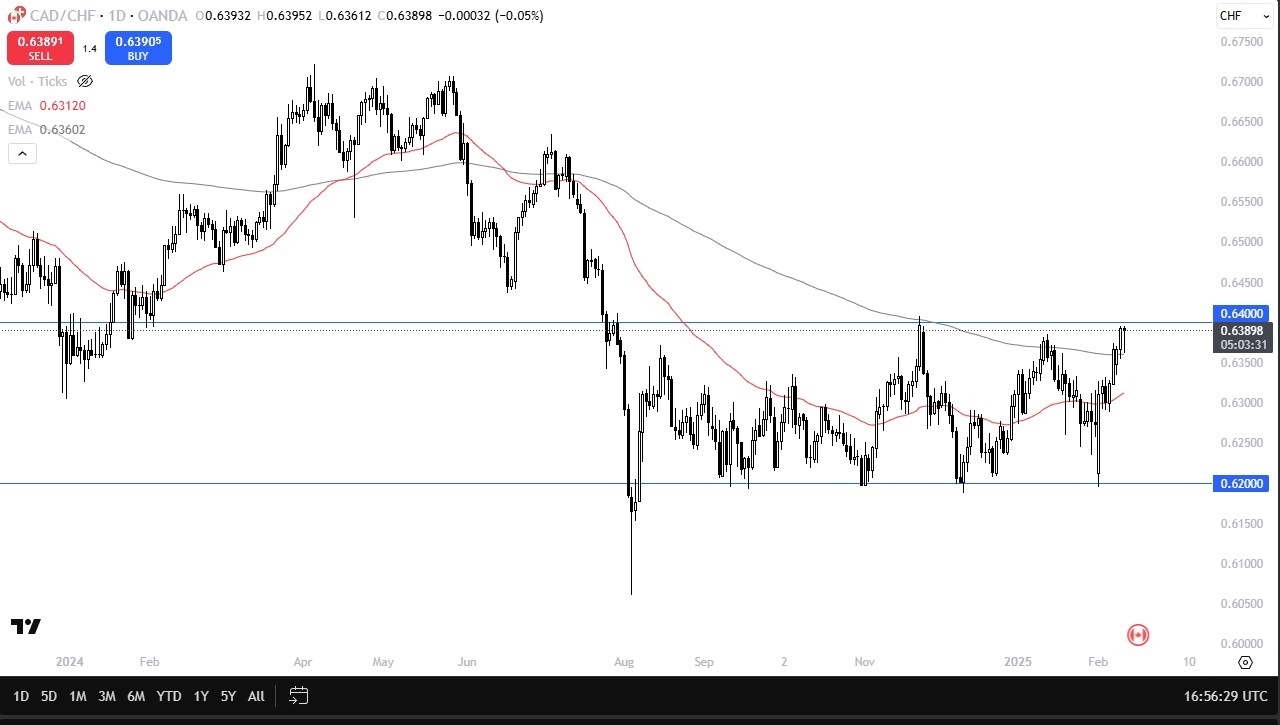Select the All range option

256,696
